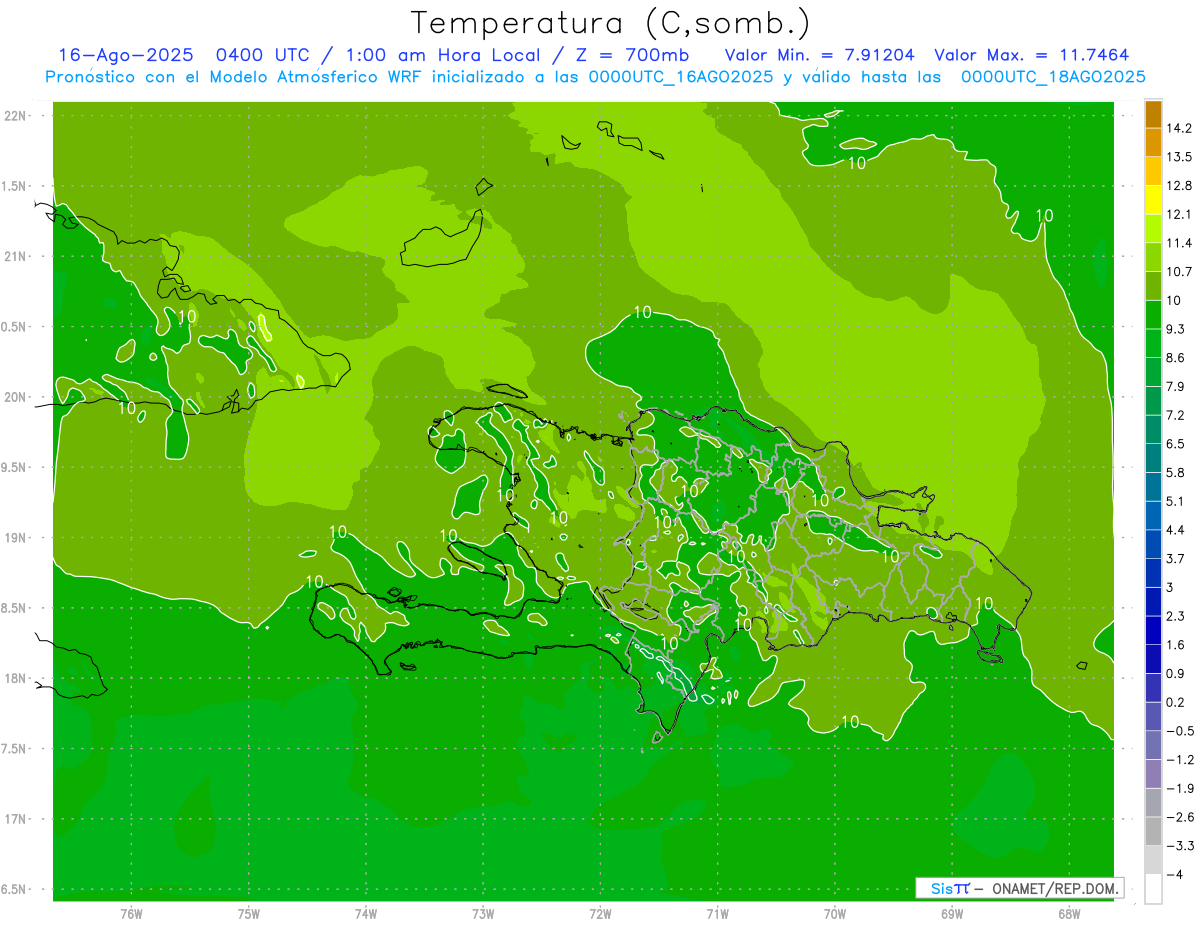Click legend value "8.6"
Viewport: 1200px width, 927px height.
tap(1176, 358)
